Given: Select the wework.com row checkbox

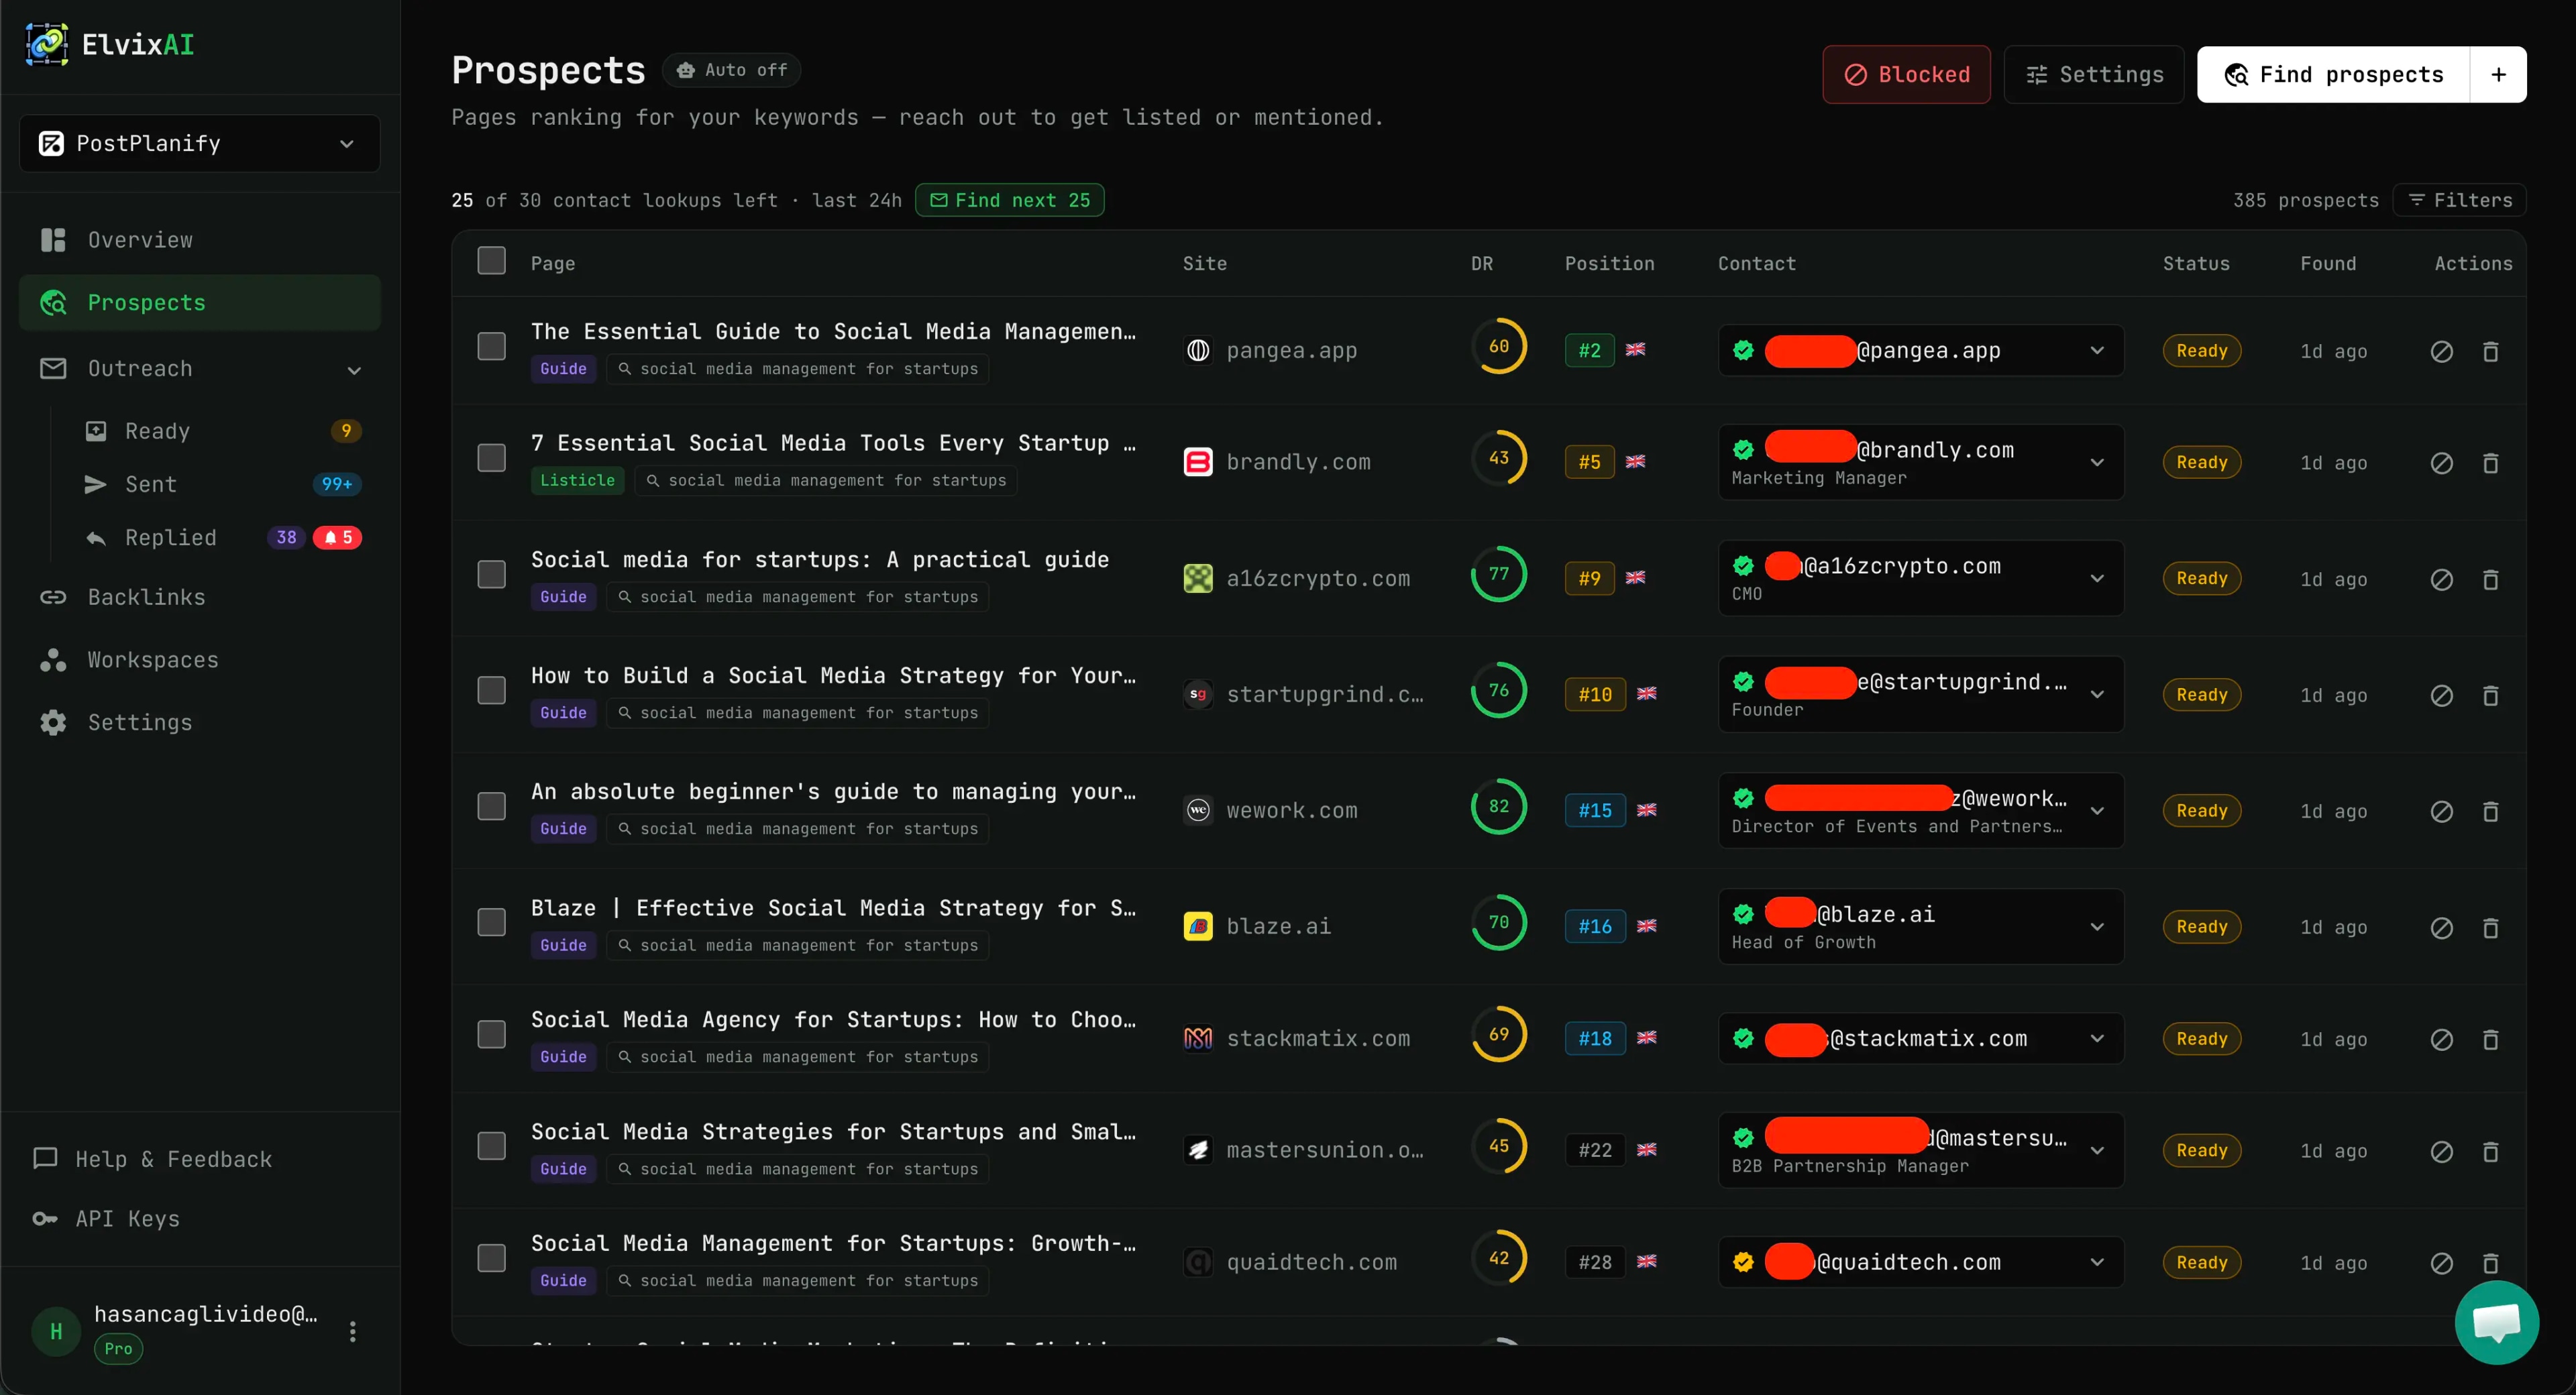Looking at the screenshot, I should coord(491,806).
